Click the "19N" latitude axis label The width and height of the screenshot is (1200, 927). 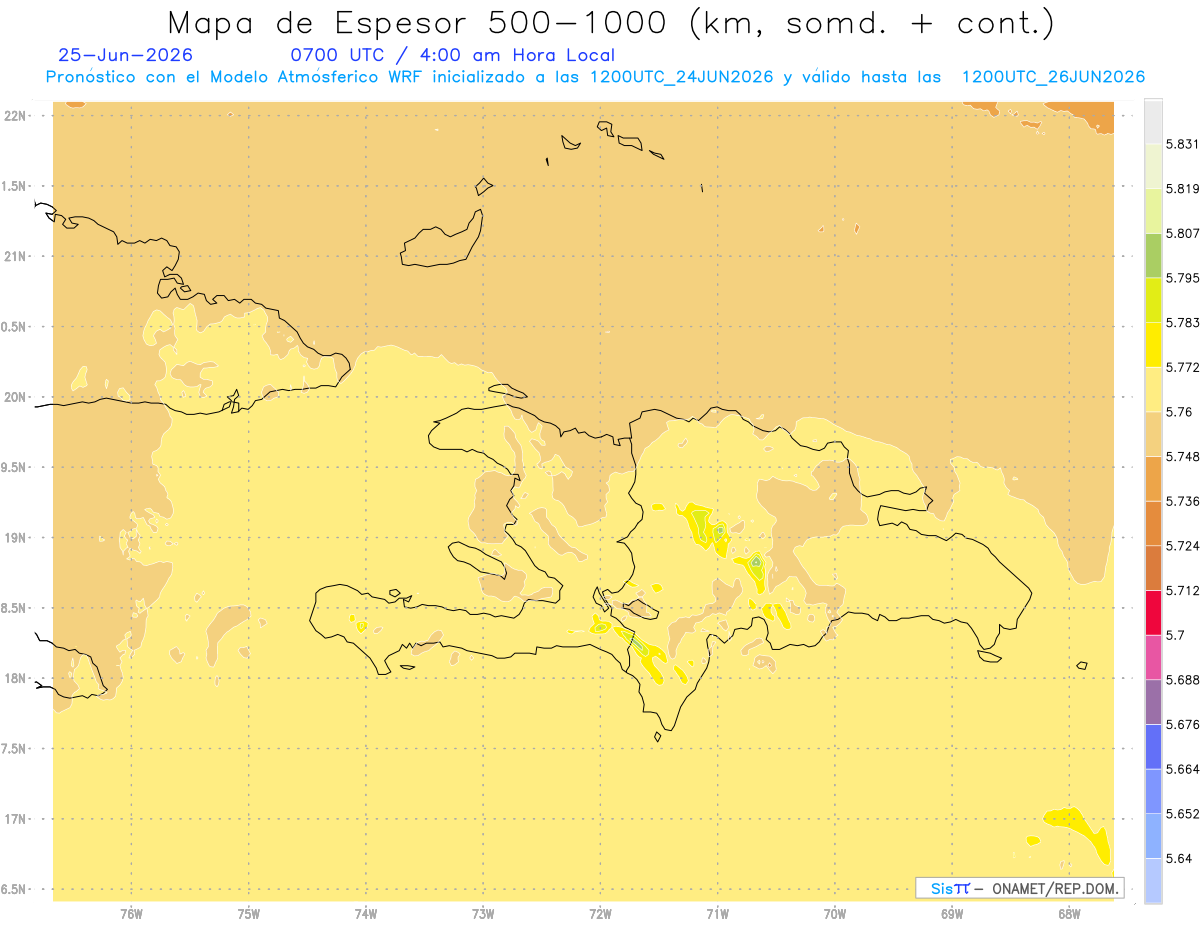pyautogui.click(x=16, y=538)
